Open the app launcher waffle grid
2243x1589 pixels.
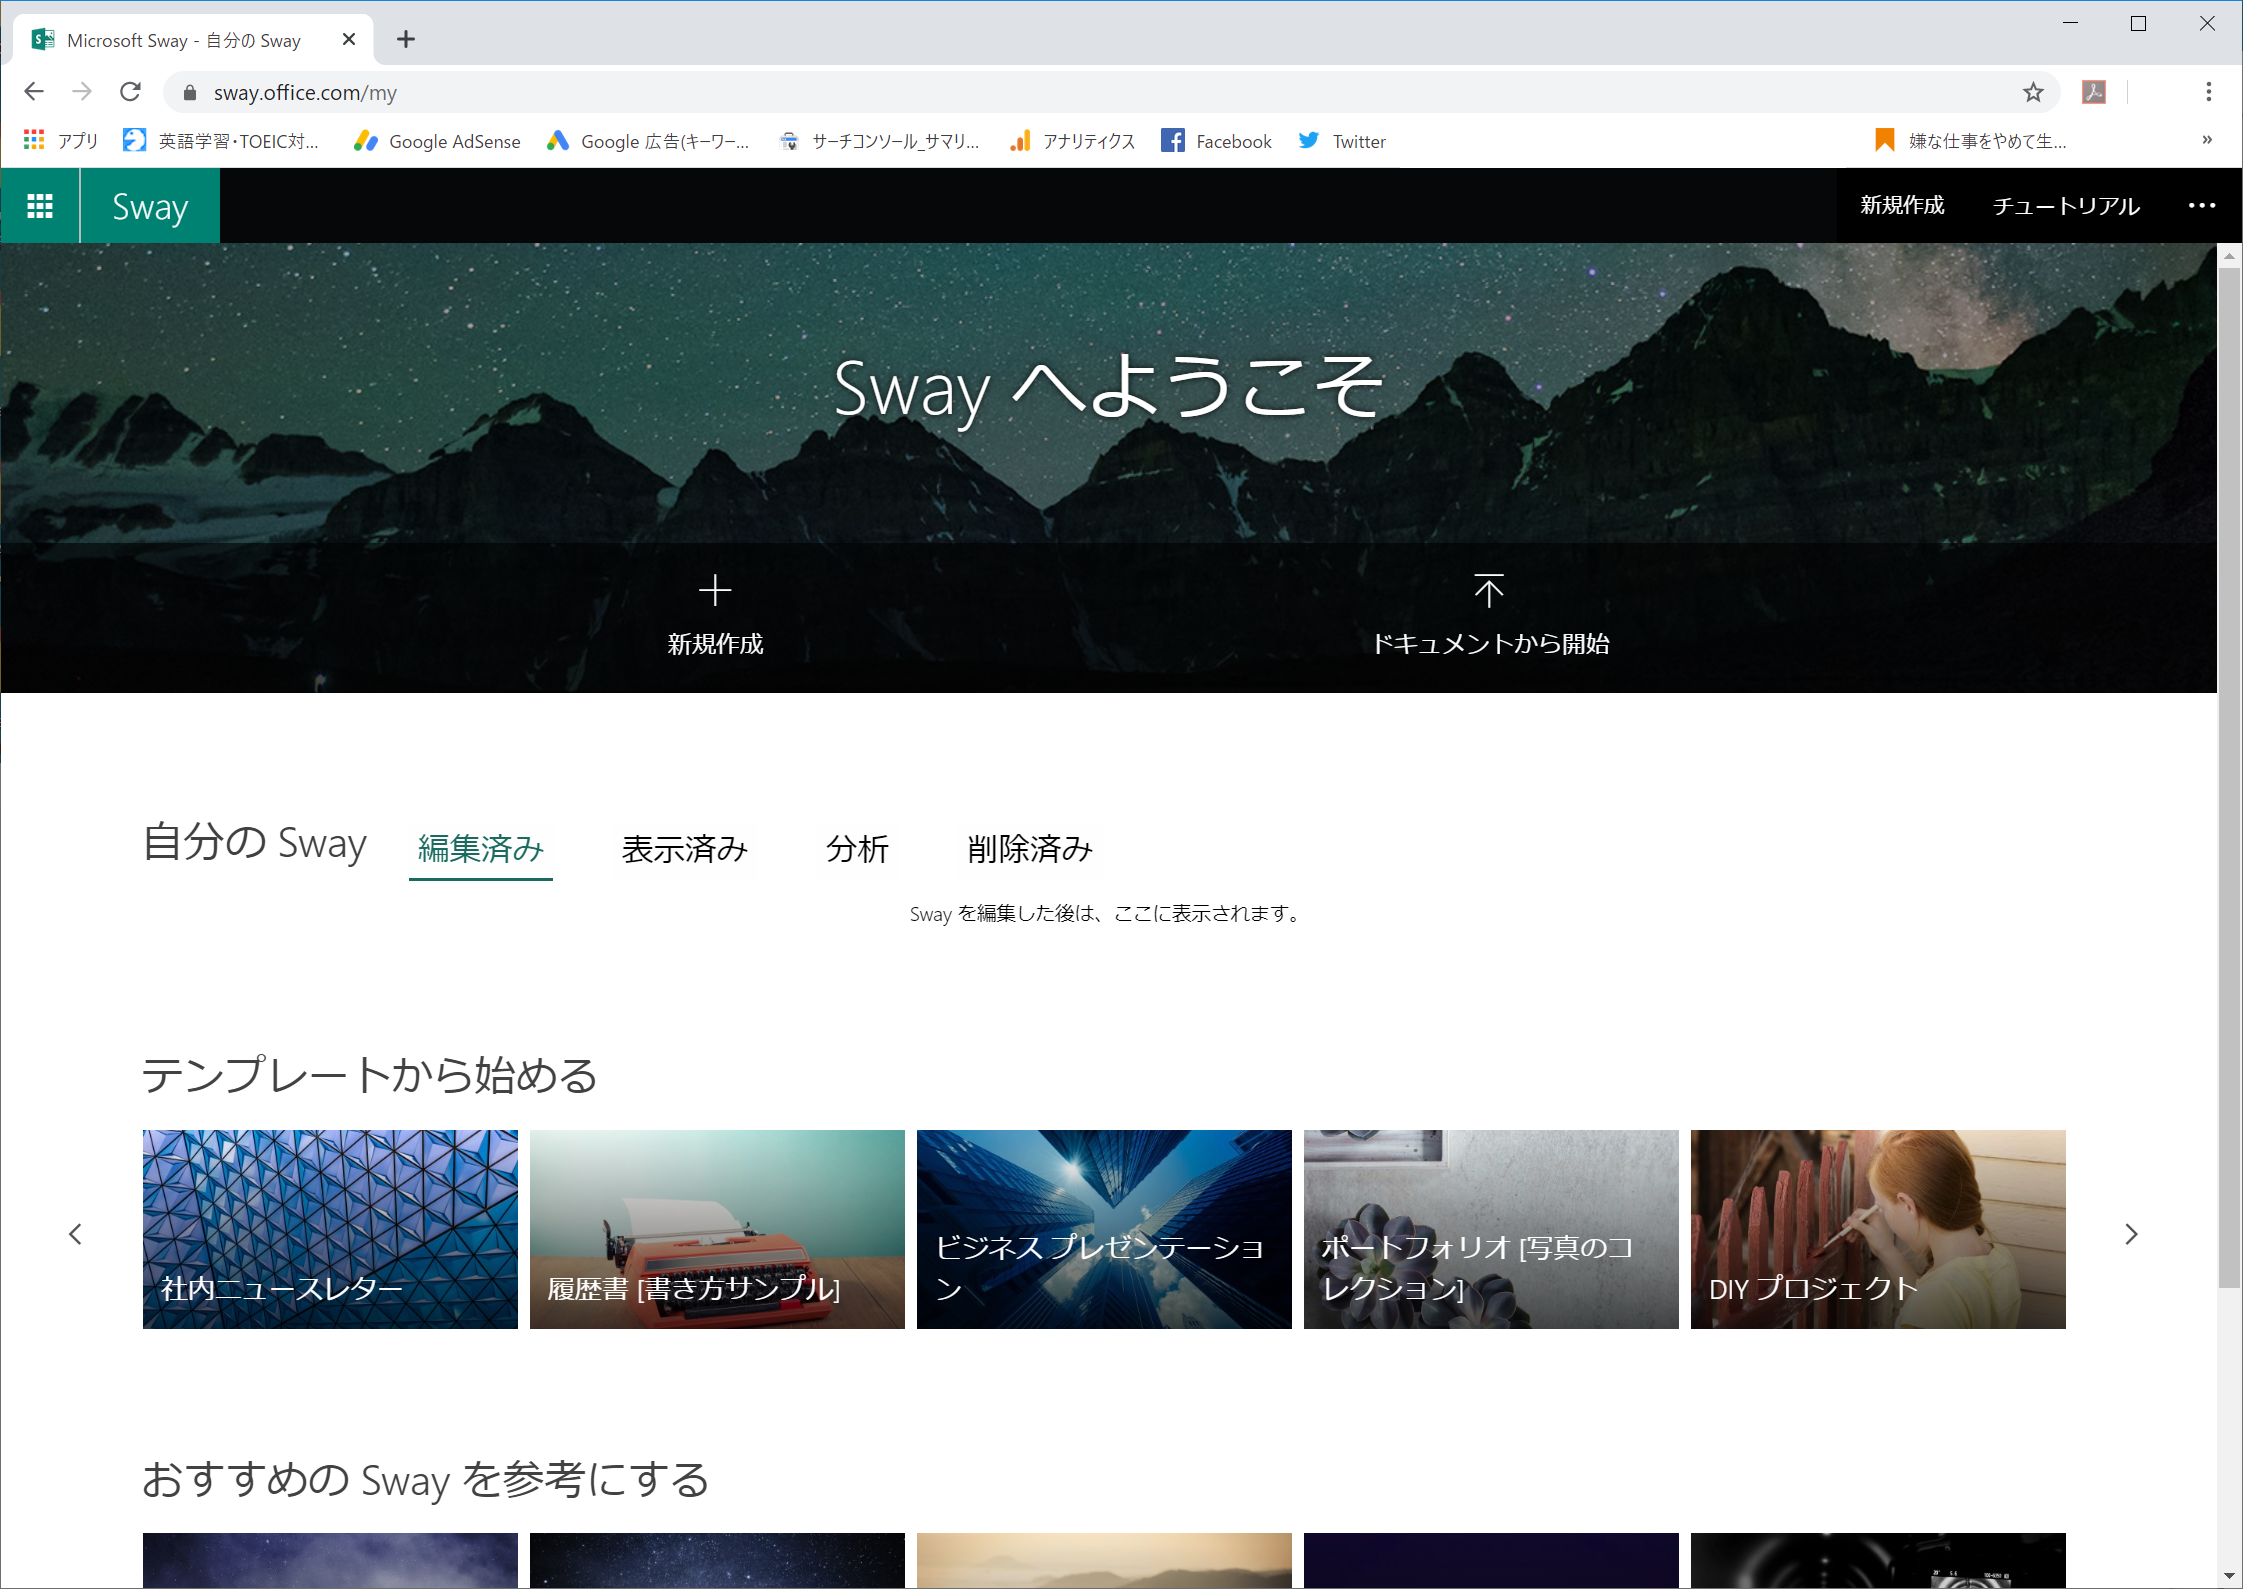click(x=40, y=206)
